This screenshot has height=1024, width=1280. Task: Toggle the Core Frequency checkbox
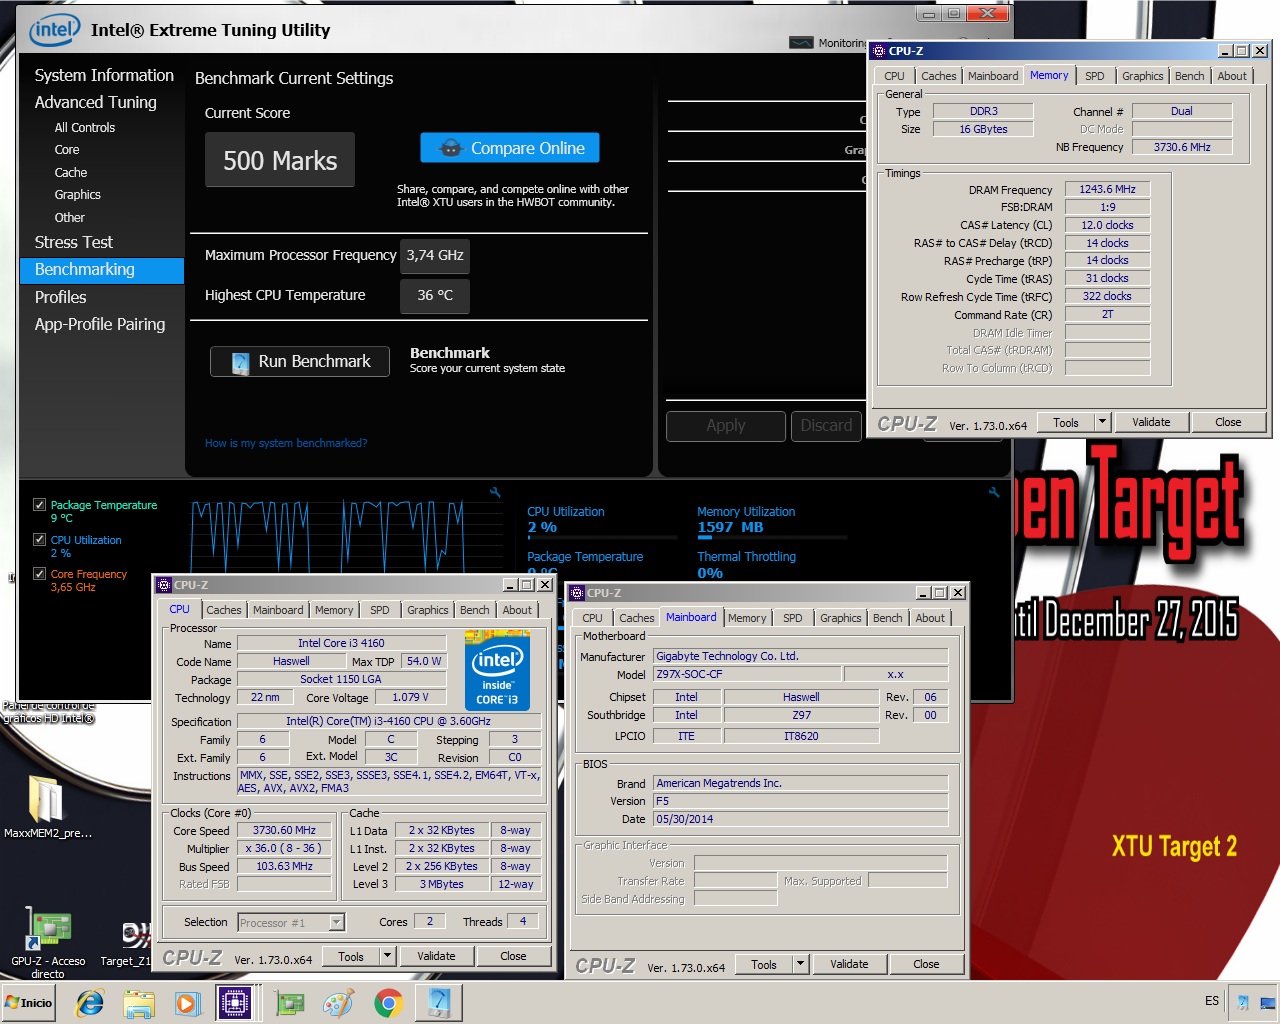(x=39, y=574)
